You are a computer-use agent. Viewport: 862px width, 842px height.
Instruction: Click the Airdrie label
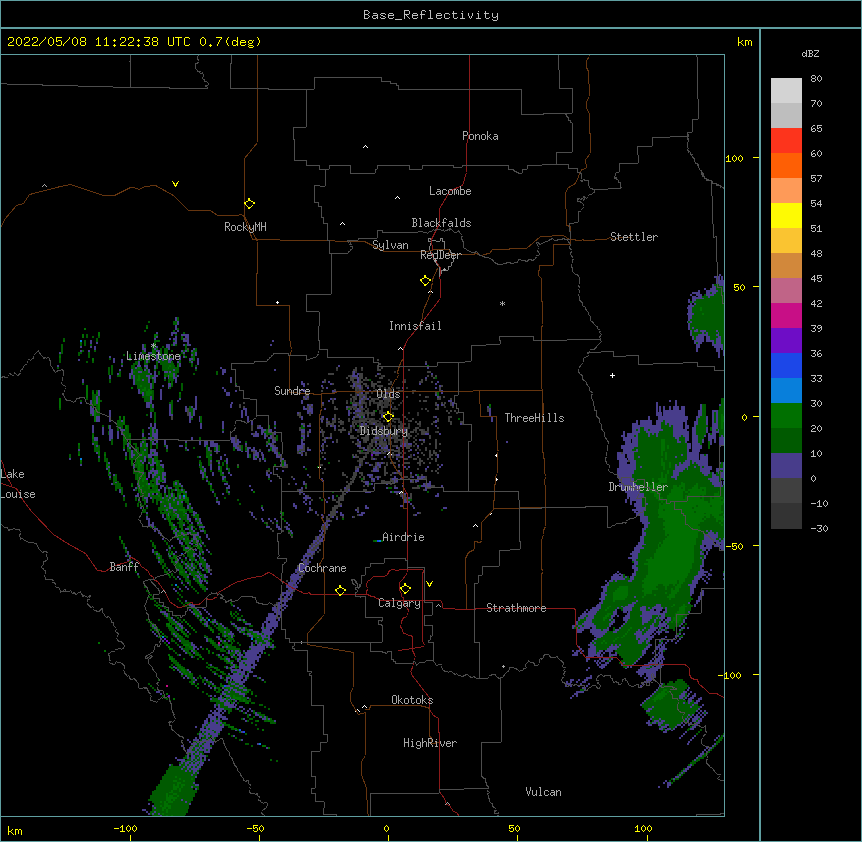click(x=403, y=537)
